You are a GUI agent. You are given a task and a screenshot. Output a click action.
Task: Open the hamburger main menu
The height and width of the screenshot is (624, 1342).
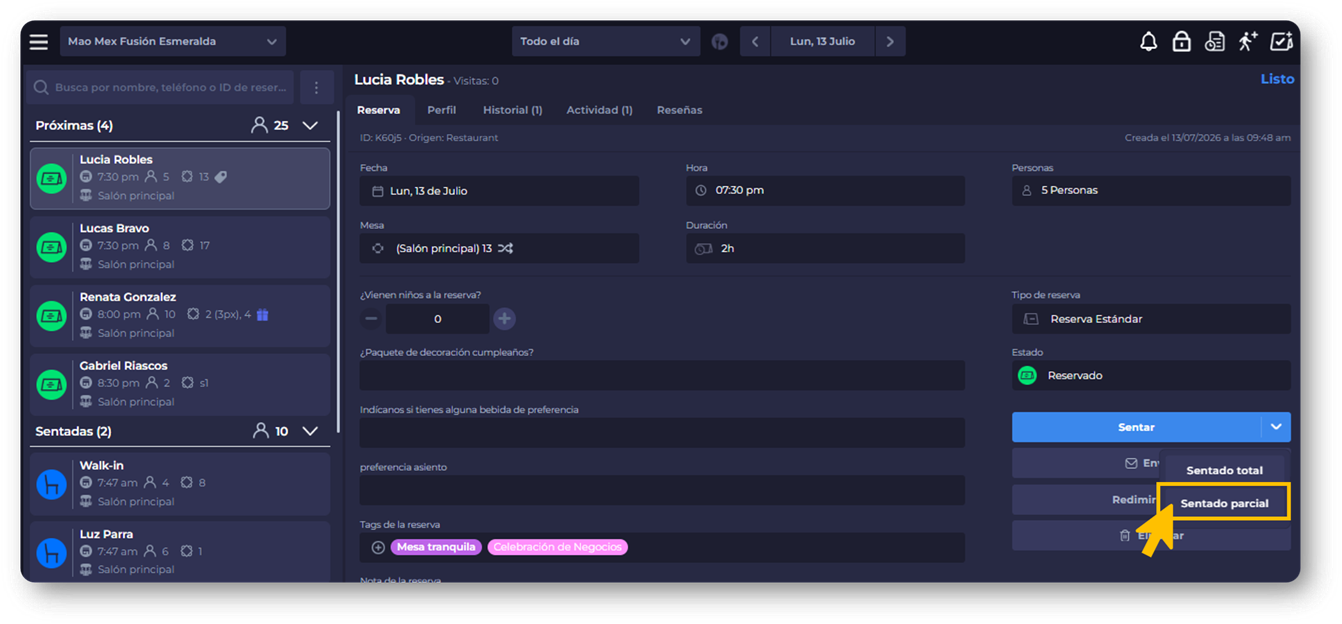(x=39, y=42)
